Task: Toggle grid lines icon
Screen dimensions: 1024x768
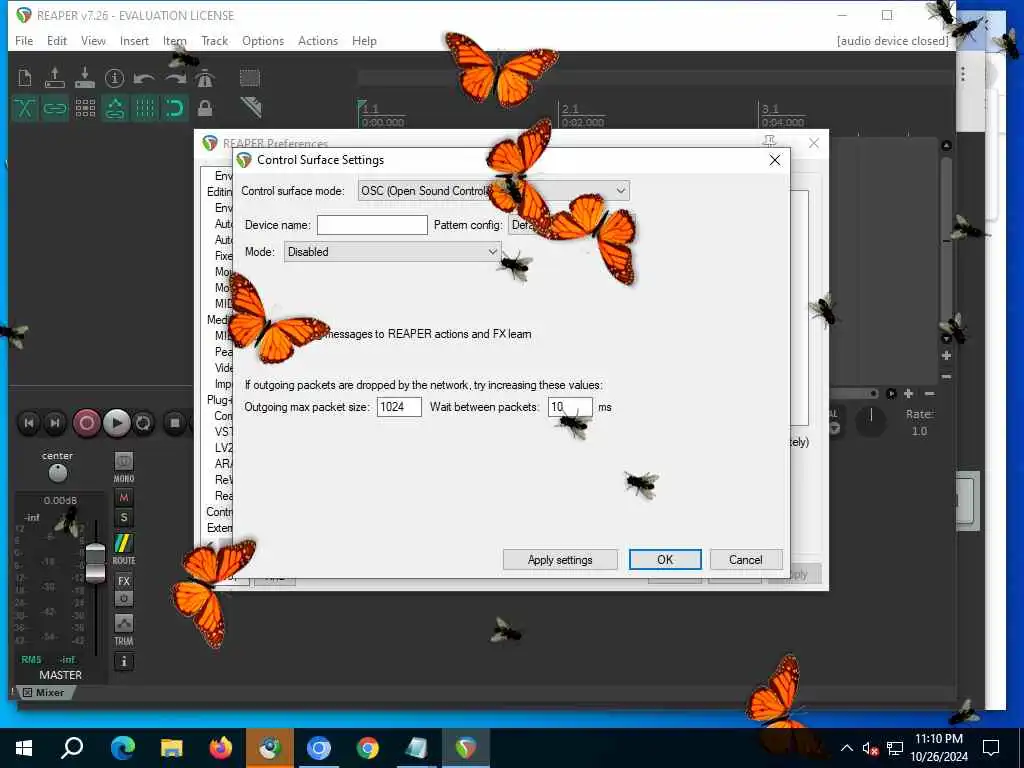Action: point(144,108)
